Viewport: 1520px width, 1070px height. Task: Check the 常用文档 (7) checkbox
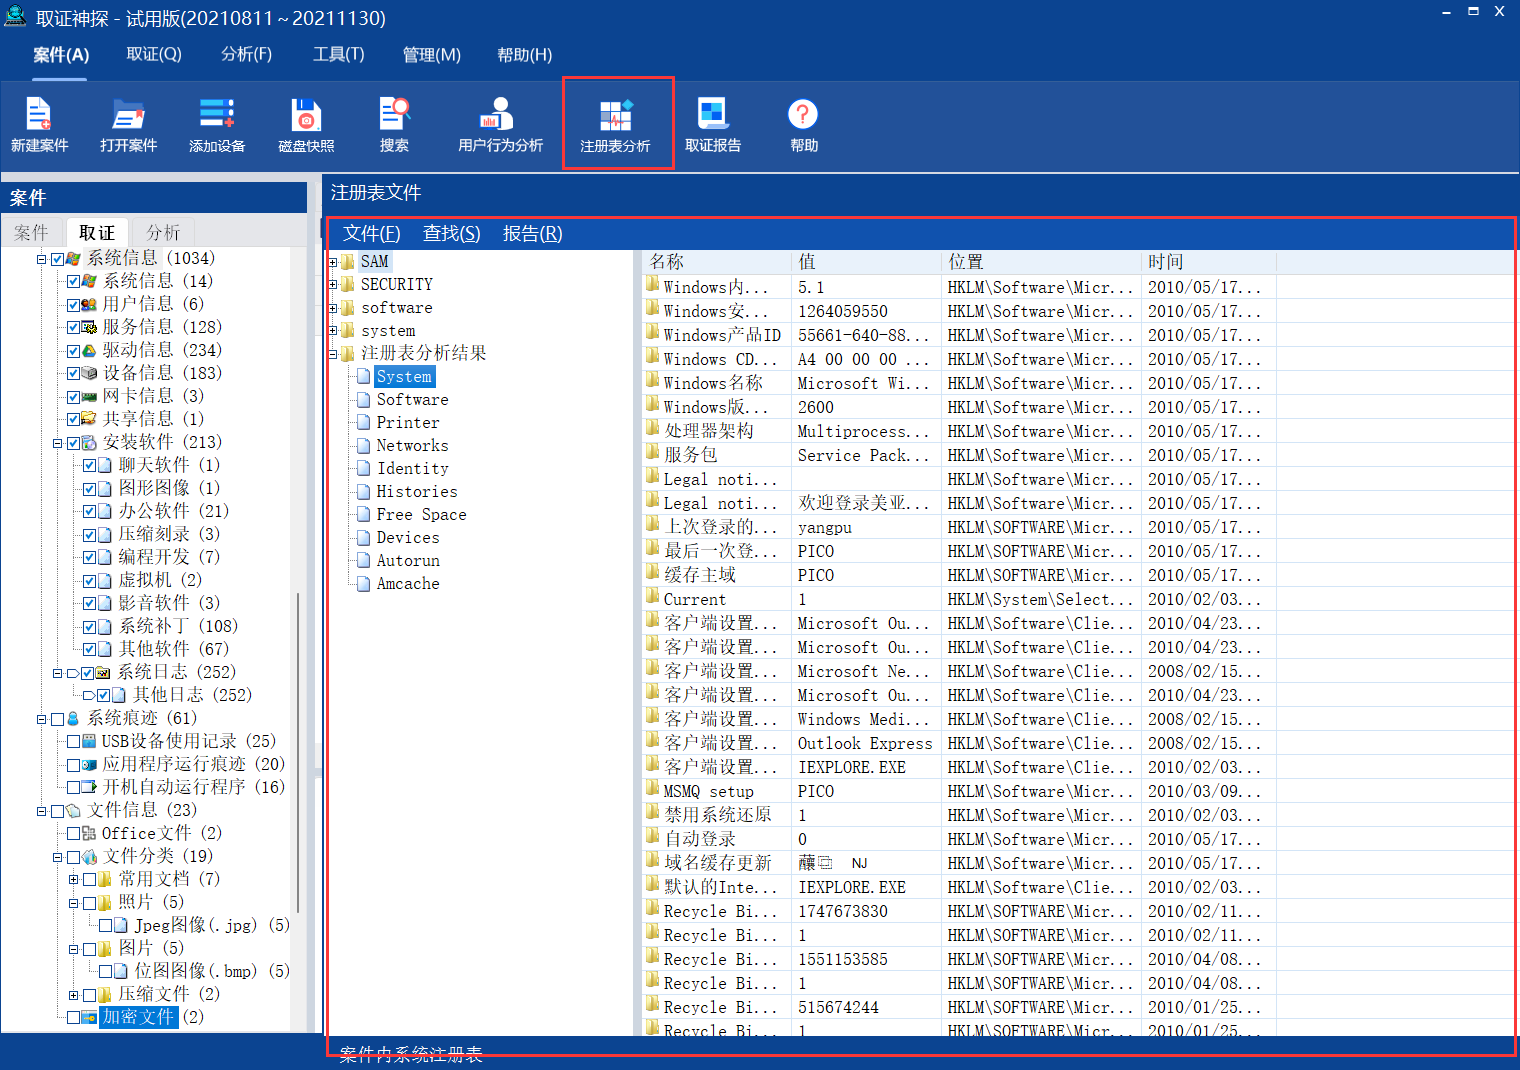(89, 880)
